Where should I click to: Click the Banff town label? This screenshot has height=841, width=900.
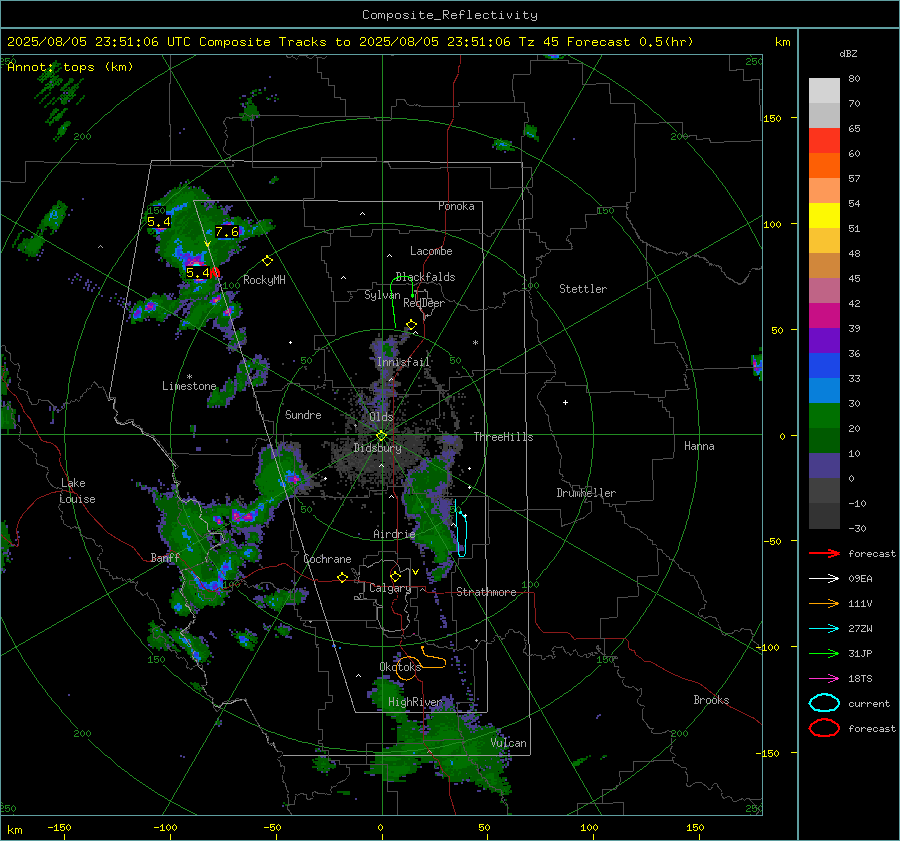click(x=165, y=557)
